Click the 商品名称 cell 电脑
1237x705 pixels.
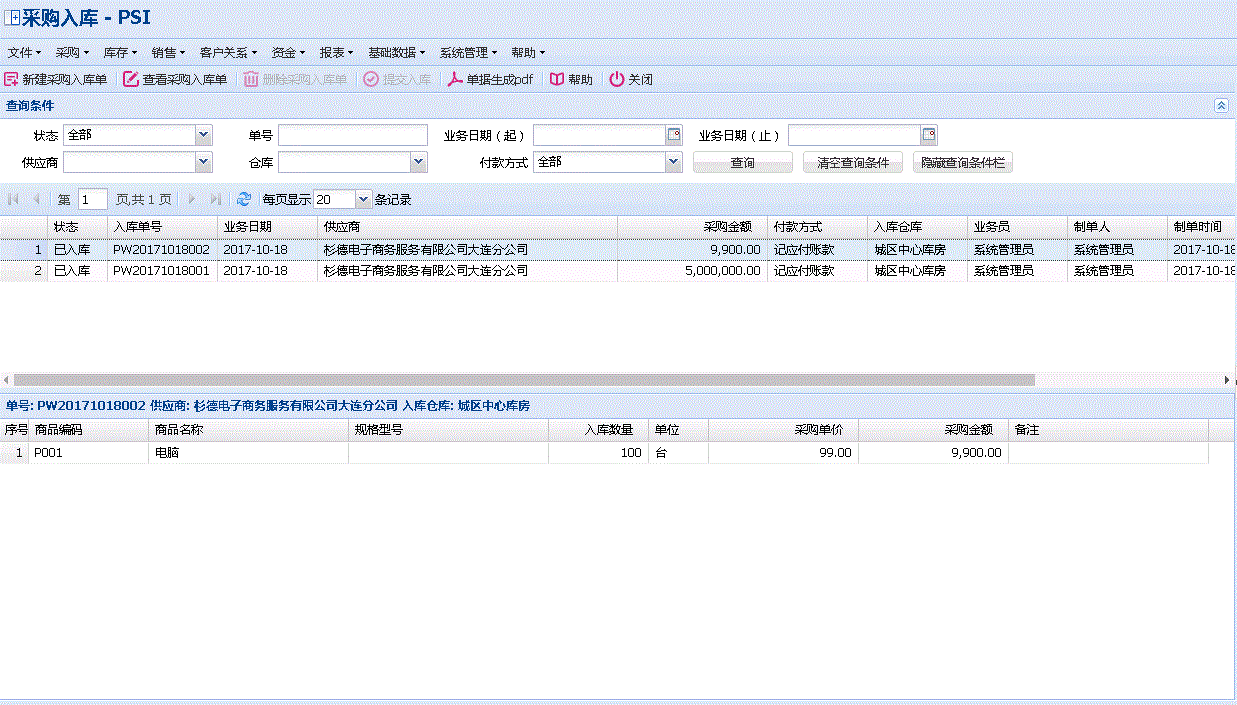(248, 453)
